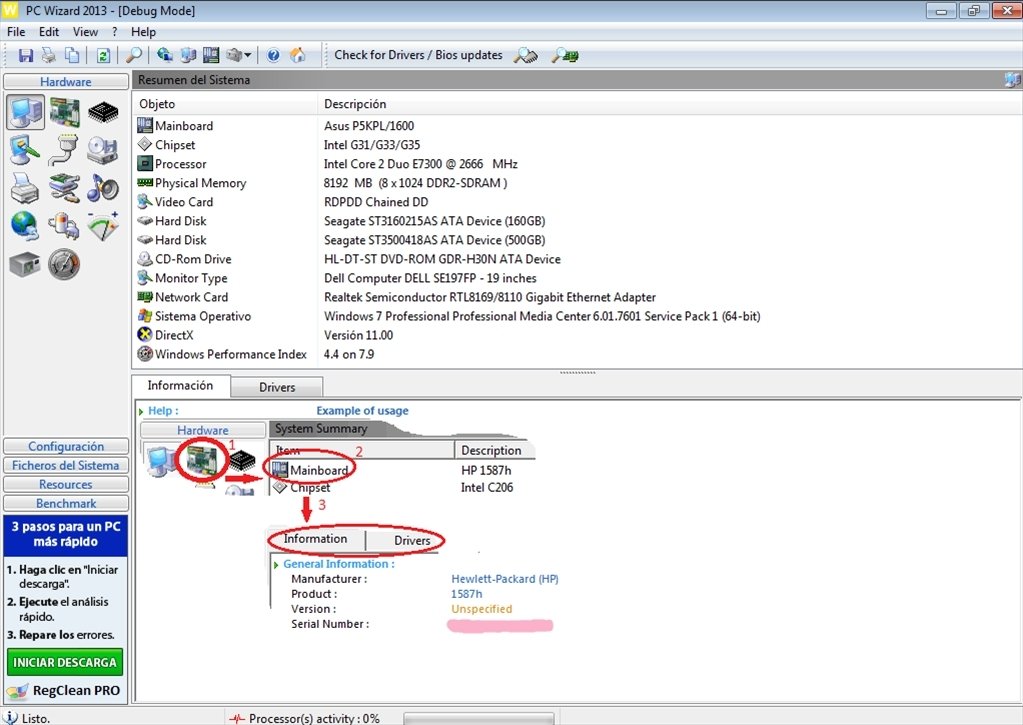Click the Descripción column header
The image size is (1023, 725).
pos(670,104)
